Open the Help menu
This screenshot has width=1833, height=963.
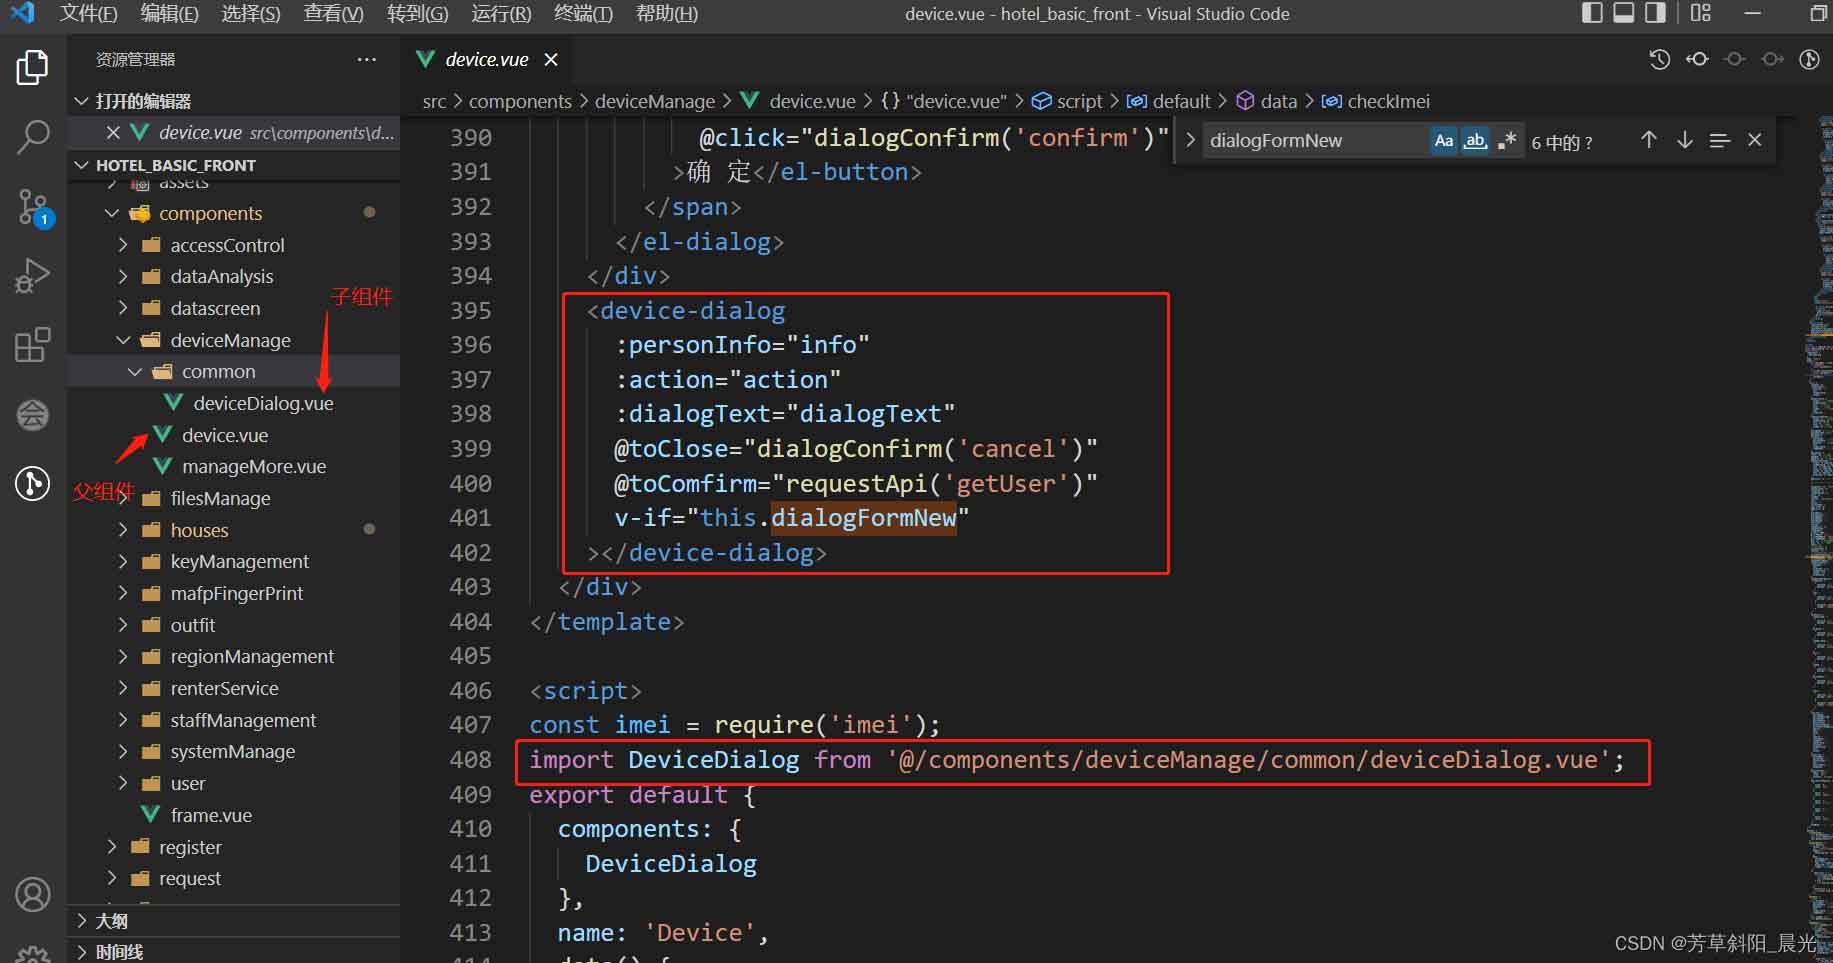tap(667, 14)
